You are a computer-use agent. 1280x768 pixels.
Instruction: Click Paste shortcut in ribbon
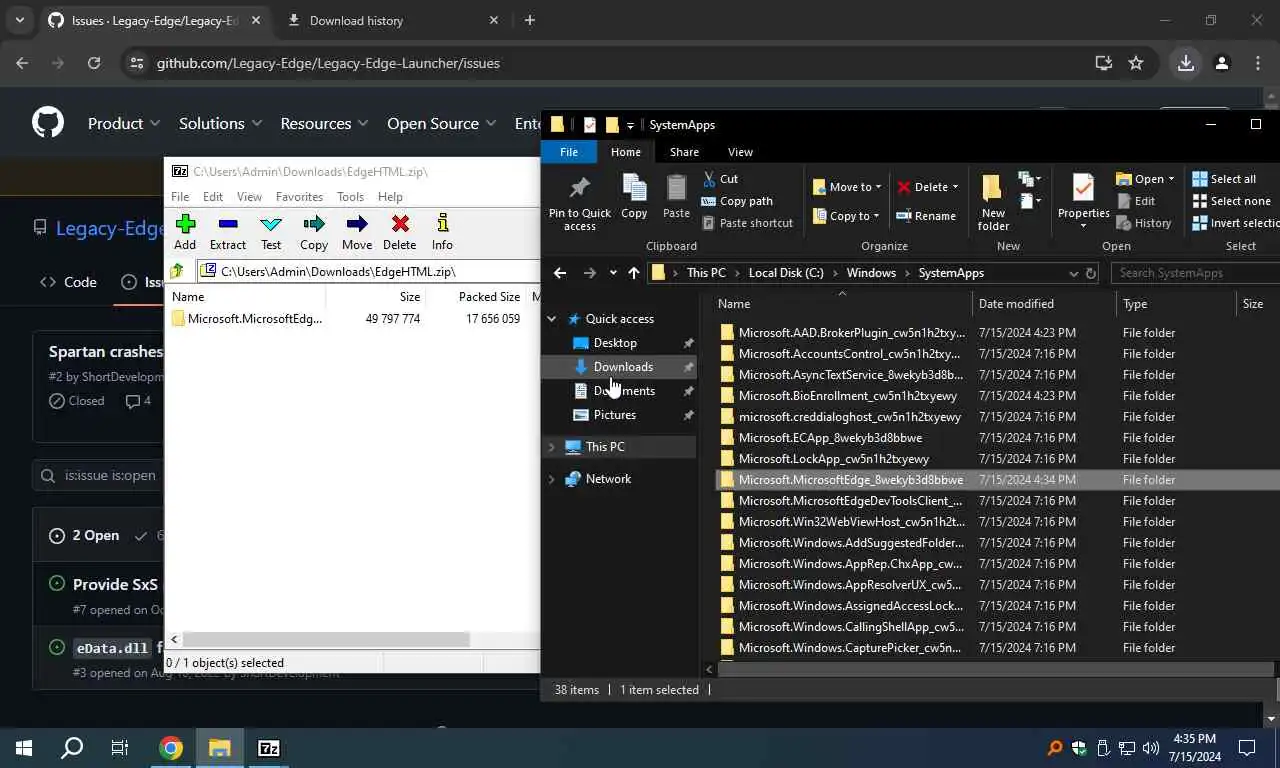tap(747, 223)
